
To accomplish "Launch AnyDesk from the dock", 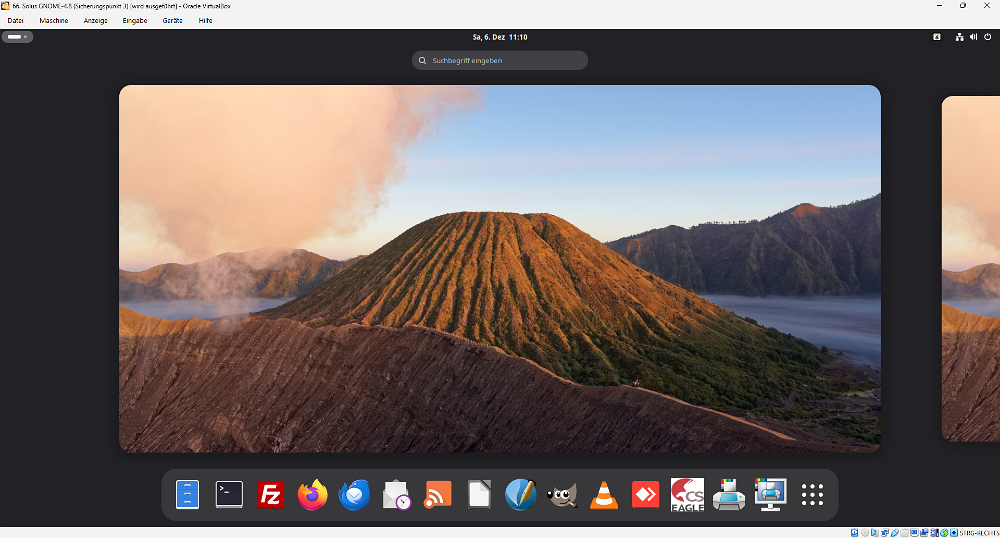I will click(x=645, y=494).
